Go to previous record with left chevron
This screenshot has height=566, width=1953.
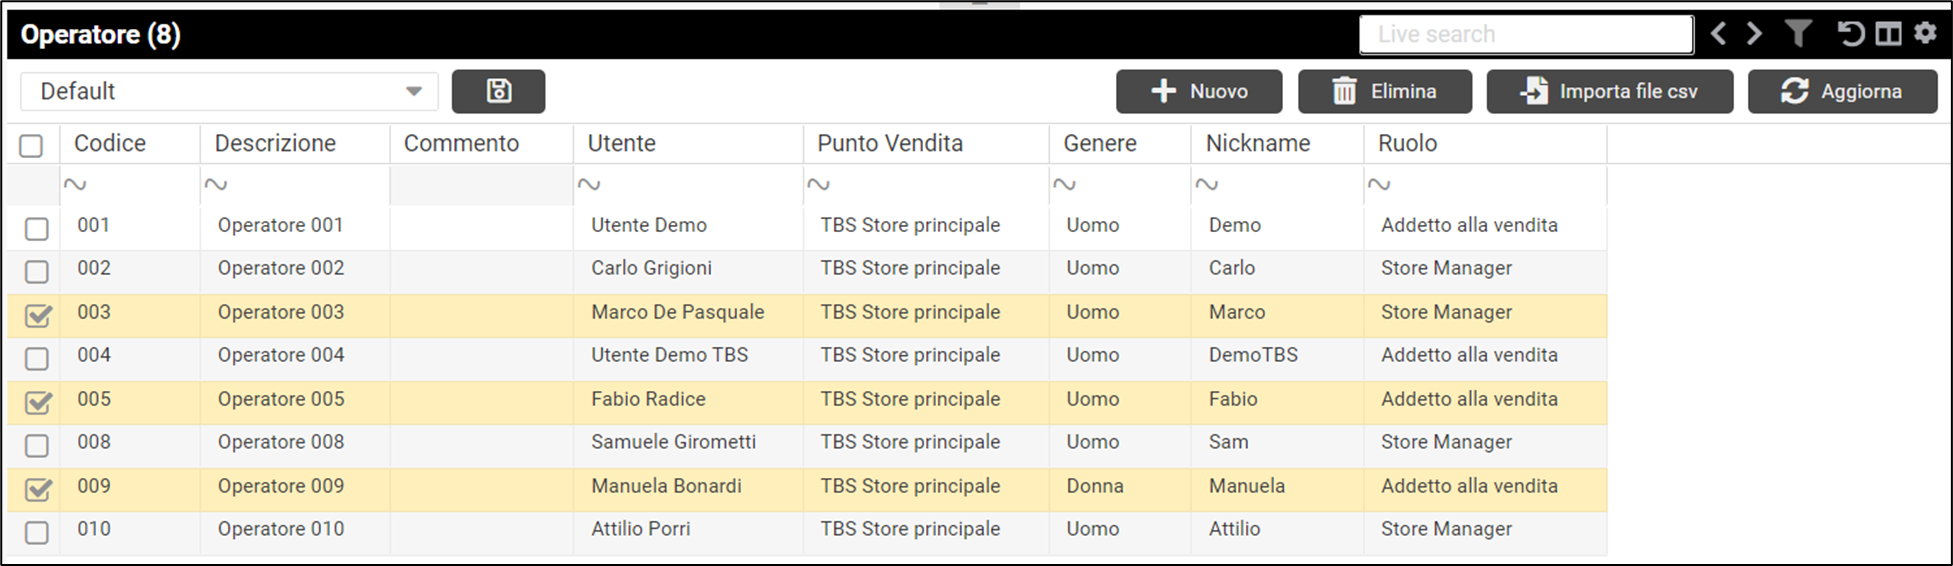1718,34
